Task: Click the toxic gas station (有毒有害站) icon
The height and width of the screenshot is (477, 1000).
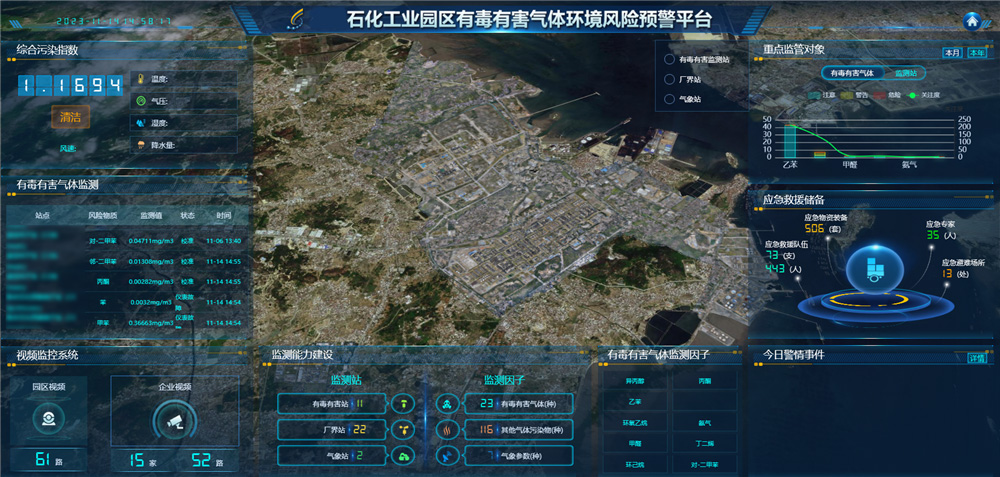Action: click(x=403, y=404)
